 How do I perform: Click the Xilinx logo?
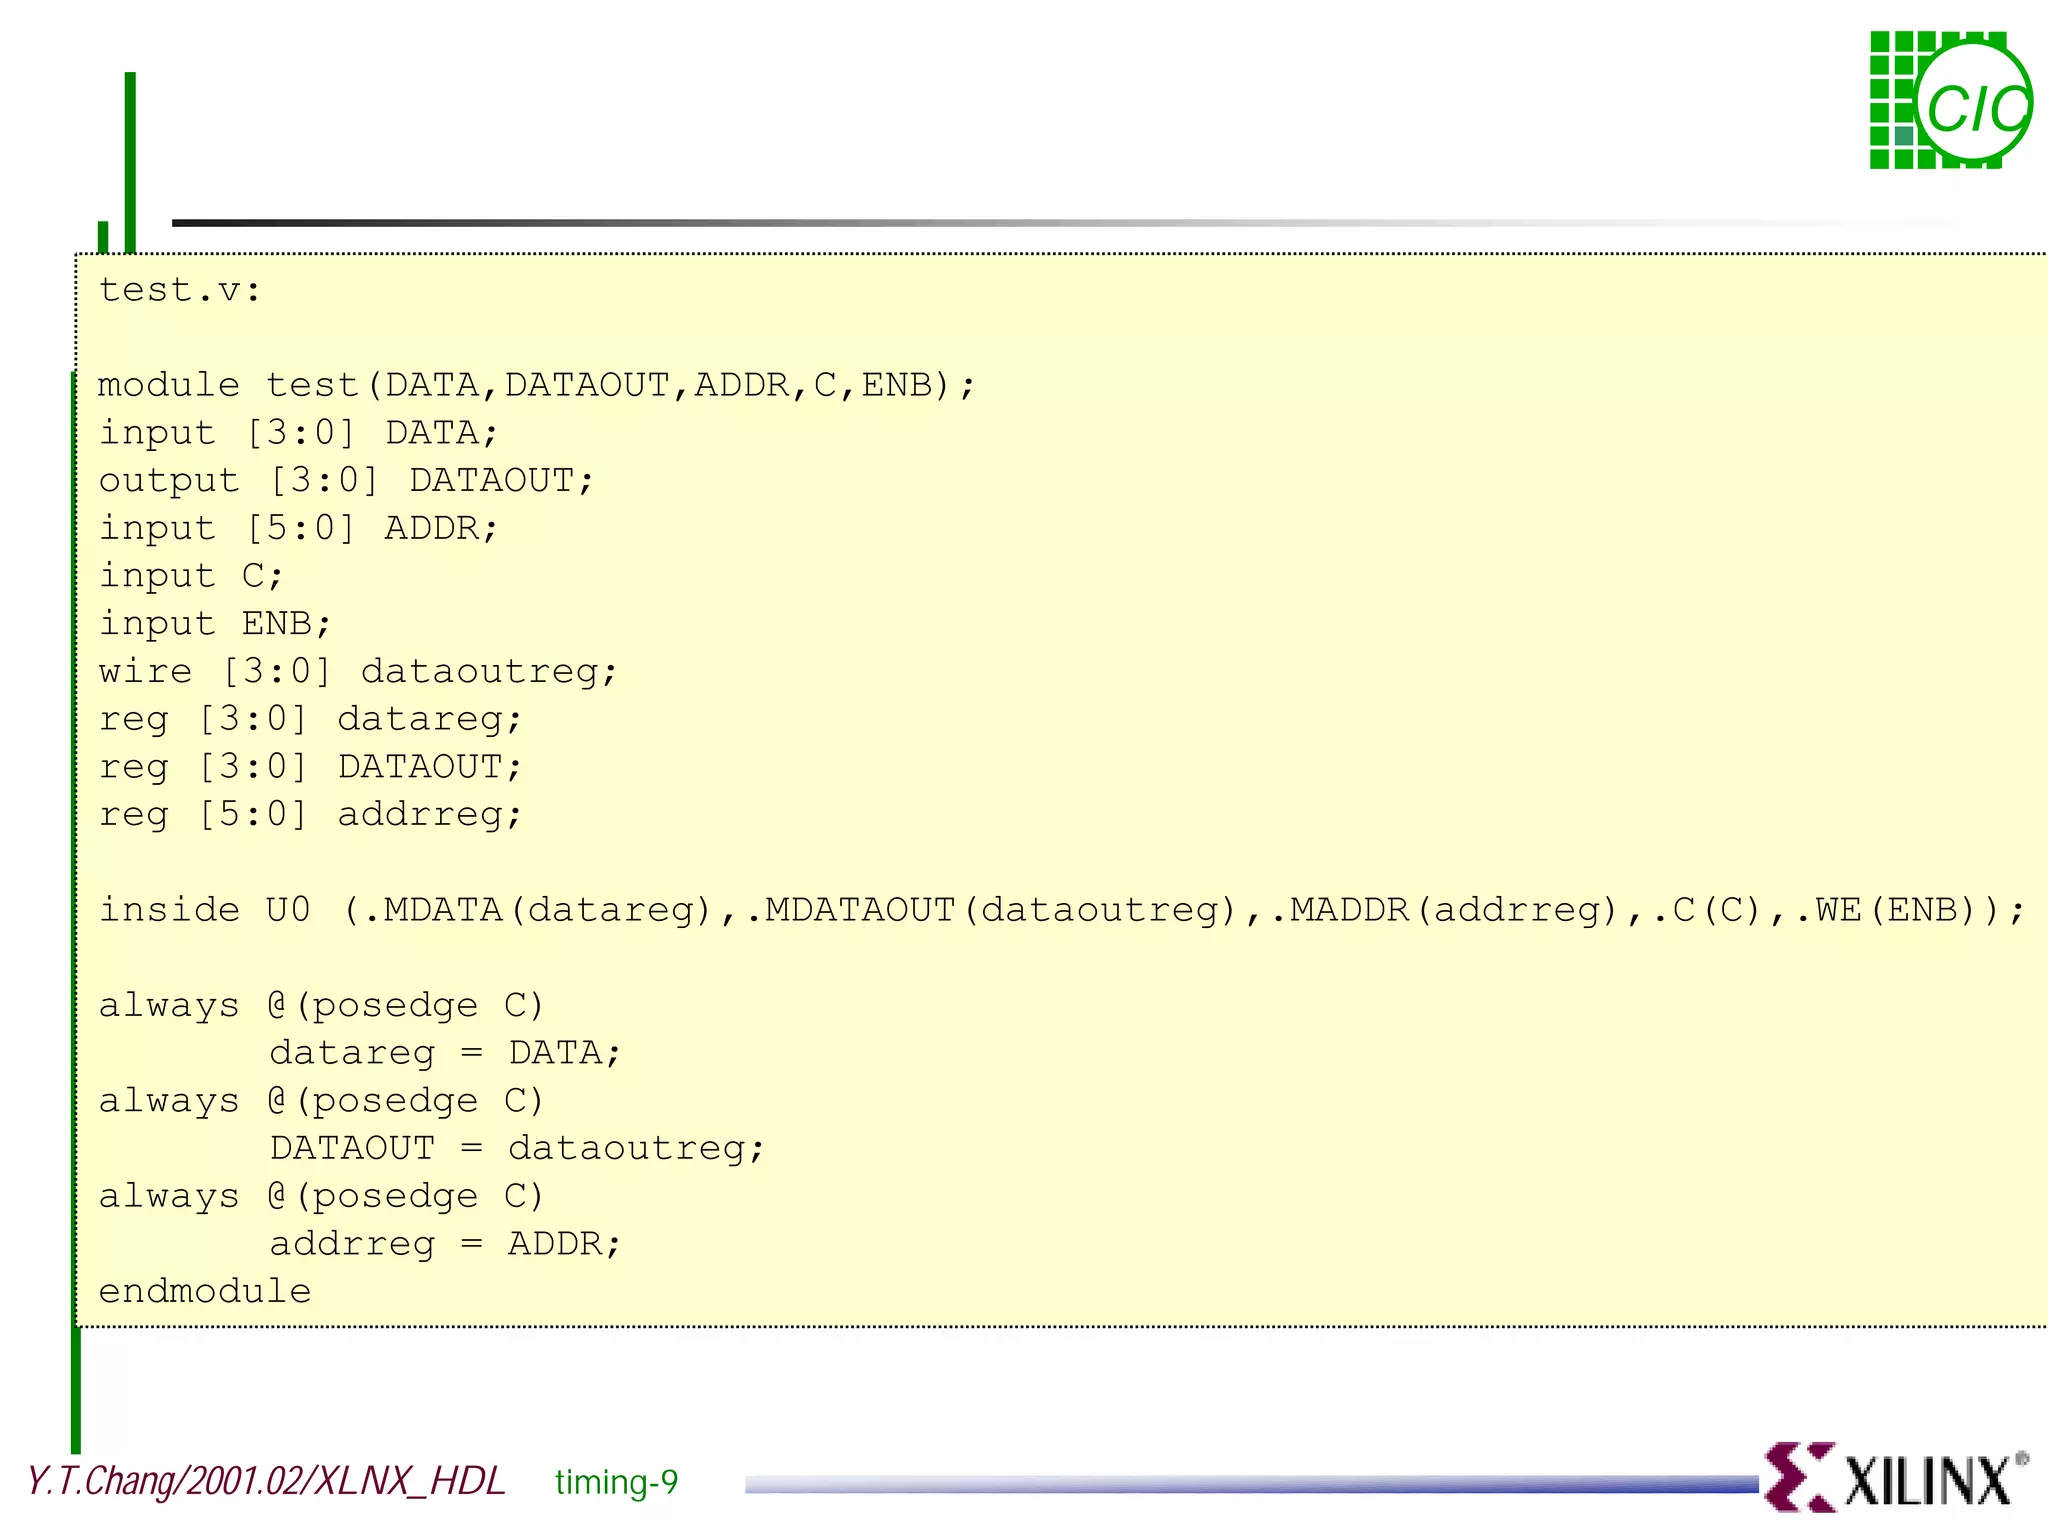(x=1896, y=1477)
